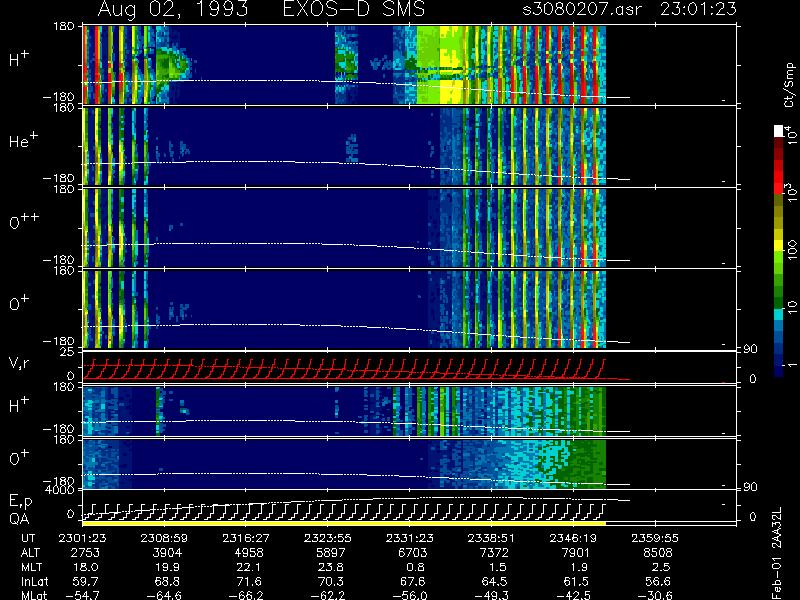Select the altitude value "7901"
Viewport: 800px width, 600px height.
tap(576, 553)
